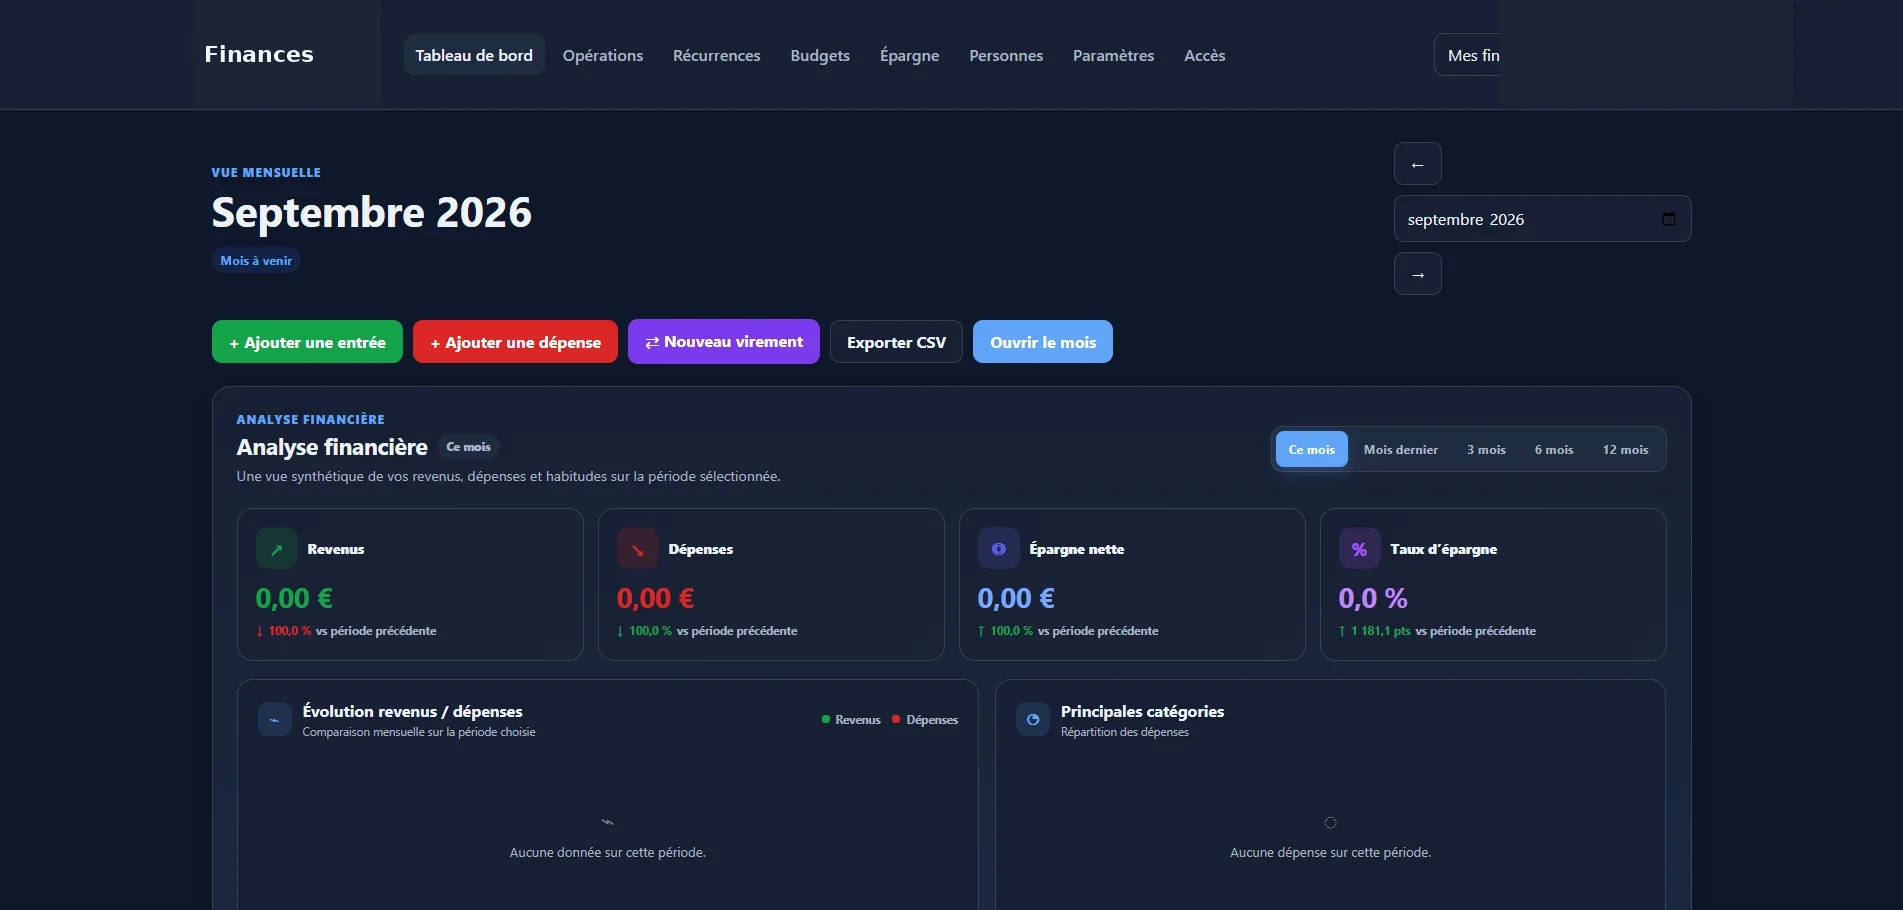This screenshot has height=910, width=1903.
Task: Switch to the Personnes tab
Action: point(1006,55)
